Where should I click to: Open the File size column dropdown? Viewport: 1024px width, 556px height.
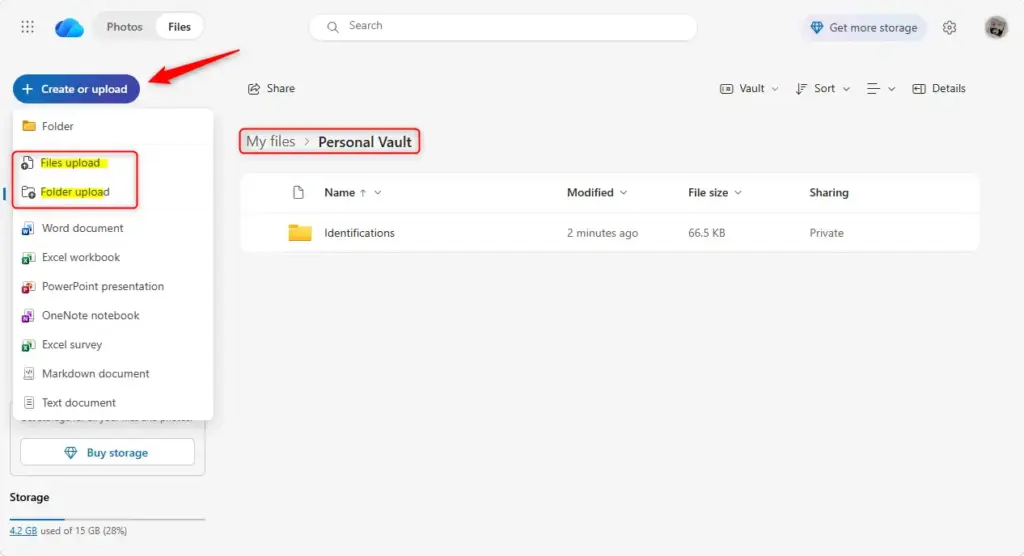pyautogui.click(x=738, y=193)
